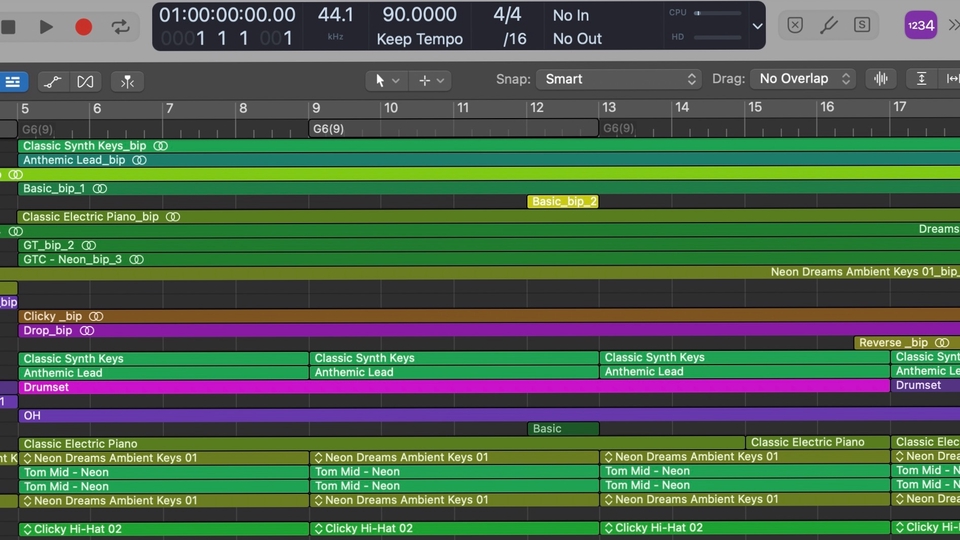Screen dimensions: 960x540
Task: Open the LCD display mode chevron menu
Action: pyautogui.click(x=757, y=26)
